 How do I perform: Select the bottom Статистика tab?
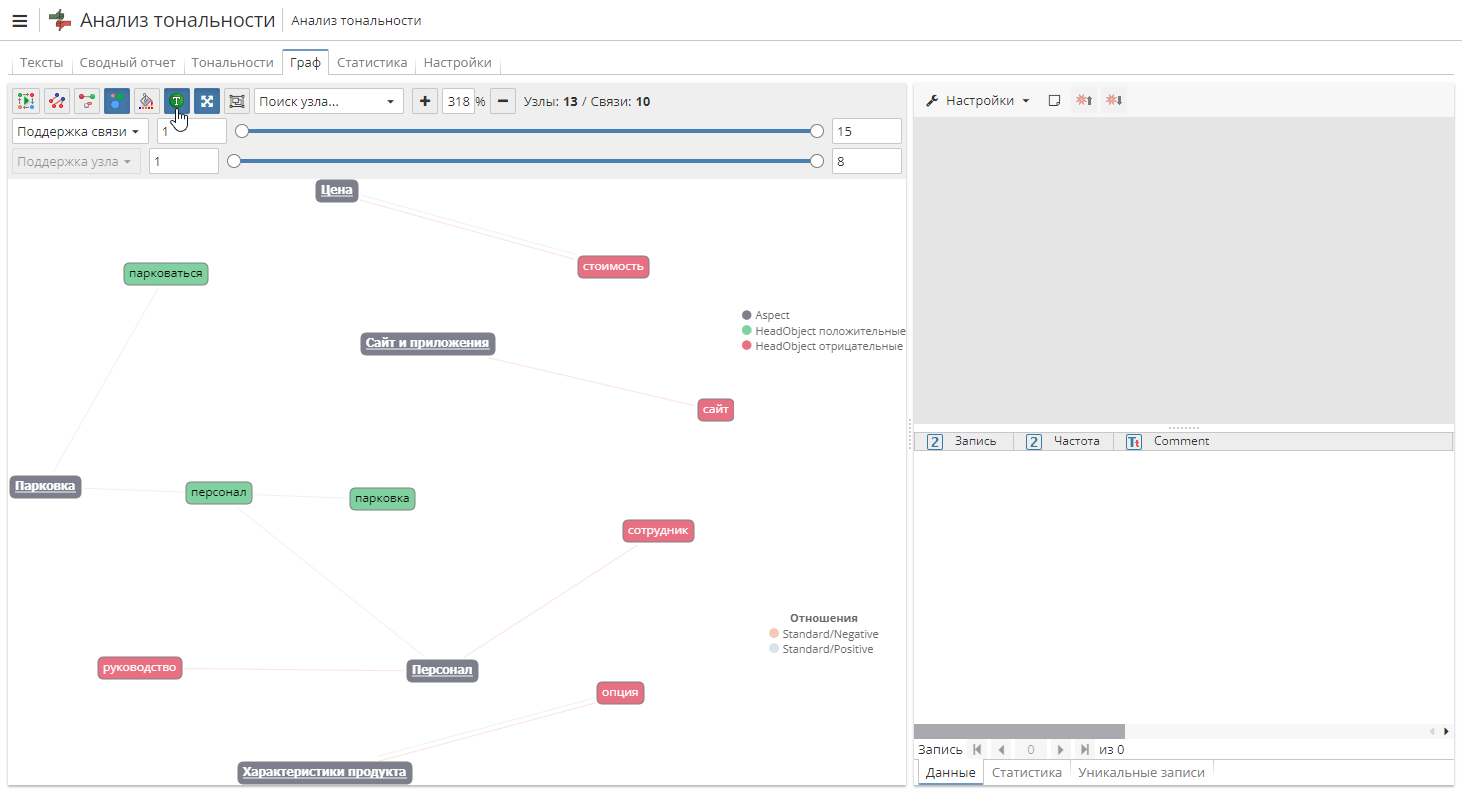(1027, 772)
